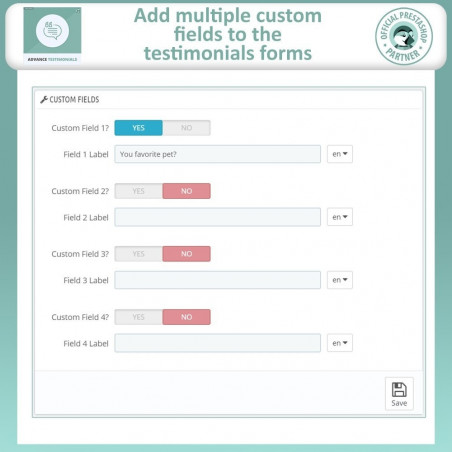Open the language dropdown for Field 2 Label
The image size is (452, 452).
coord(340,217)
